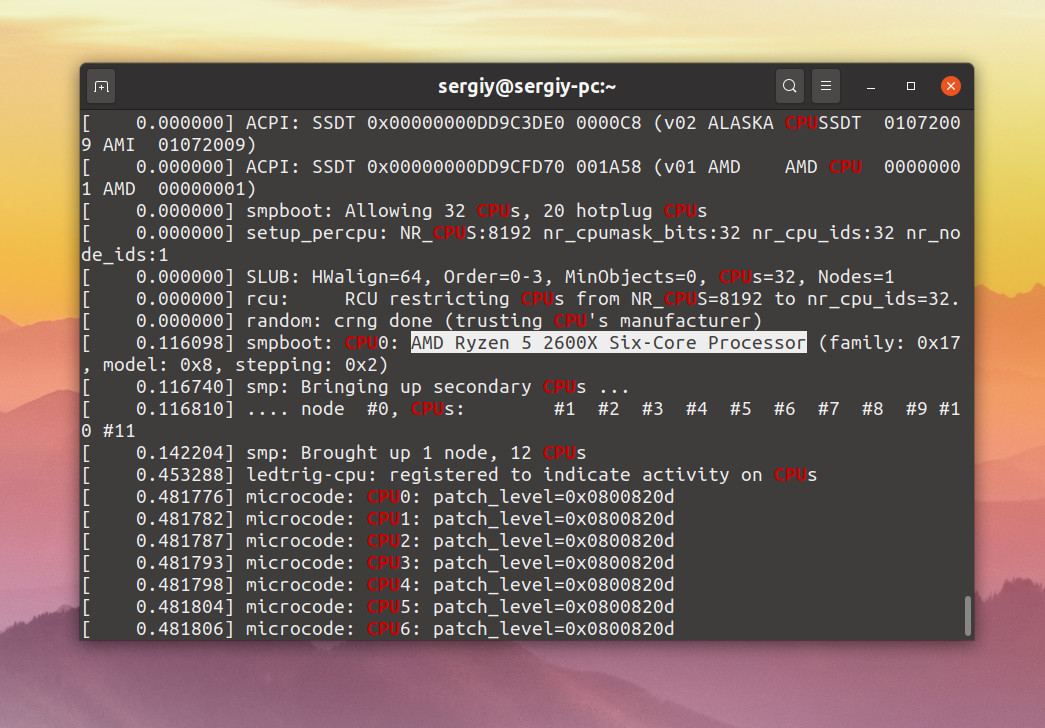Click the setup_percpu: NR_CPUS:8192 line
The image size is (1045, 728).
521,244
